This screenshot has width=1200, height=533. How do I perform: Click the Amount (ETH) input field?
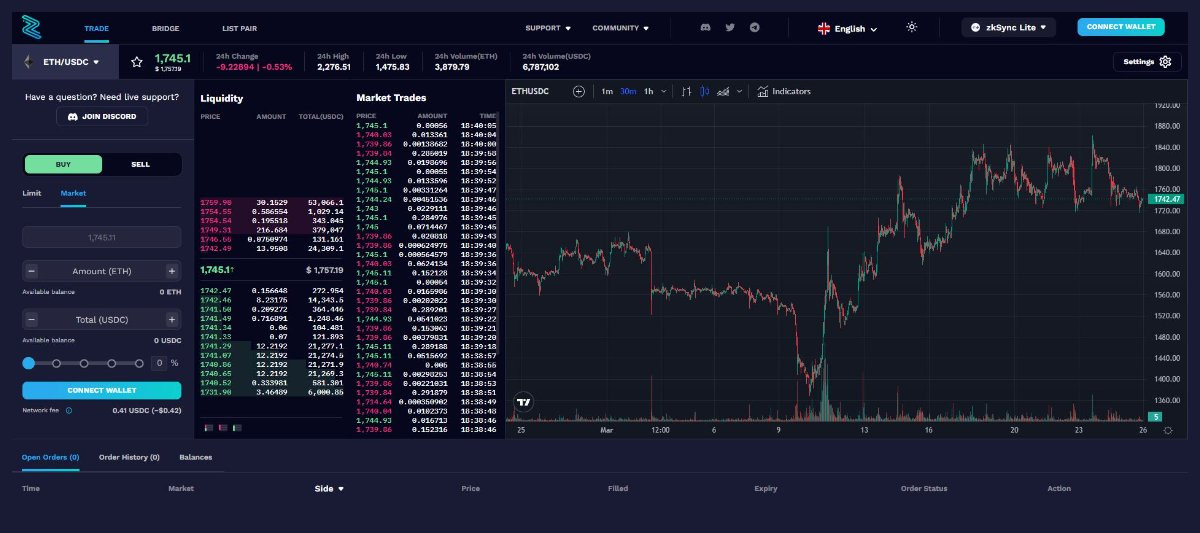tap(101, 271)
